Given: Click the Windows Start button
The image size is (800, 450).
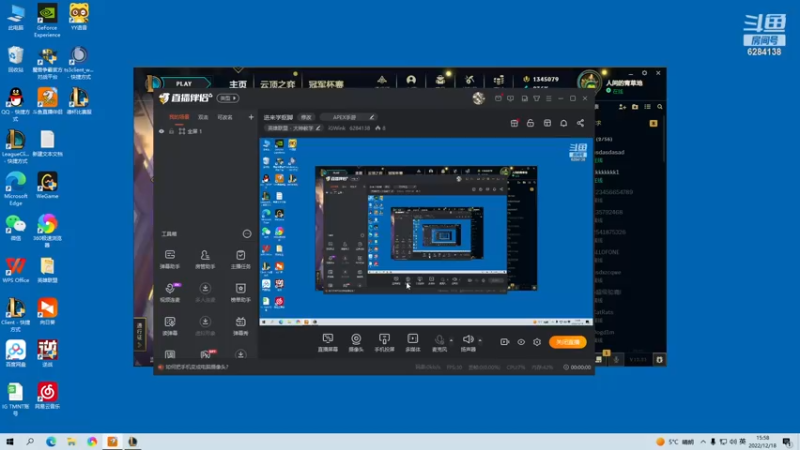Looking at the screenshot, I should coord(10,442).
